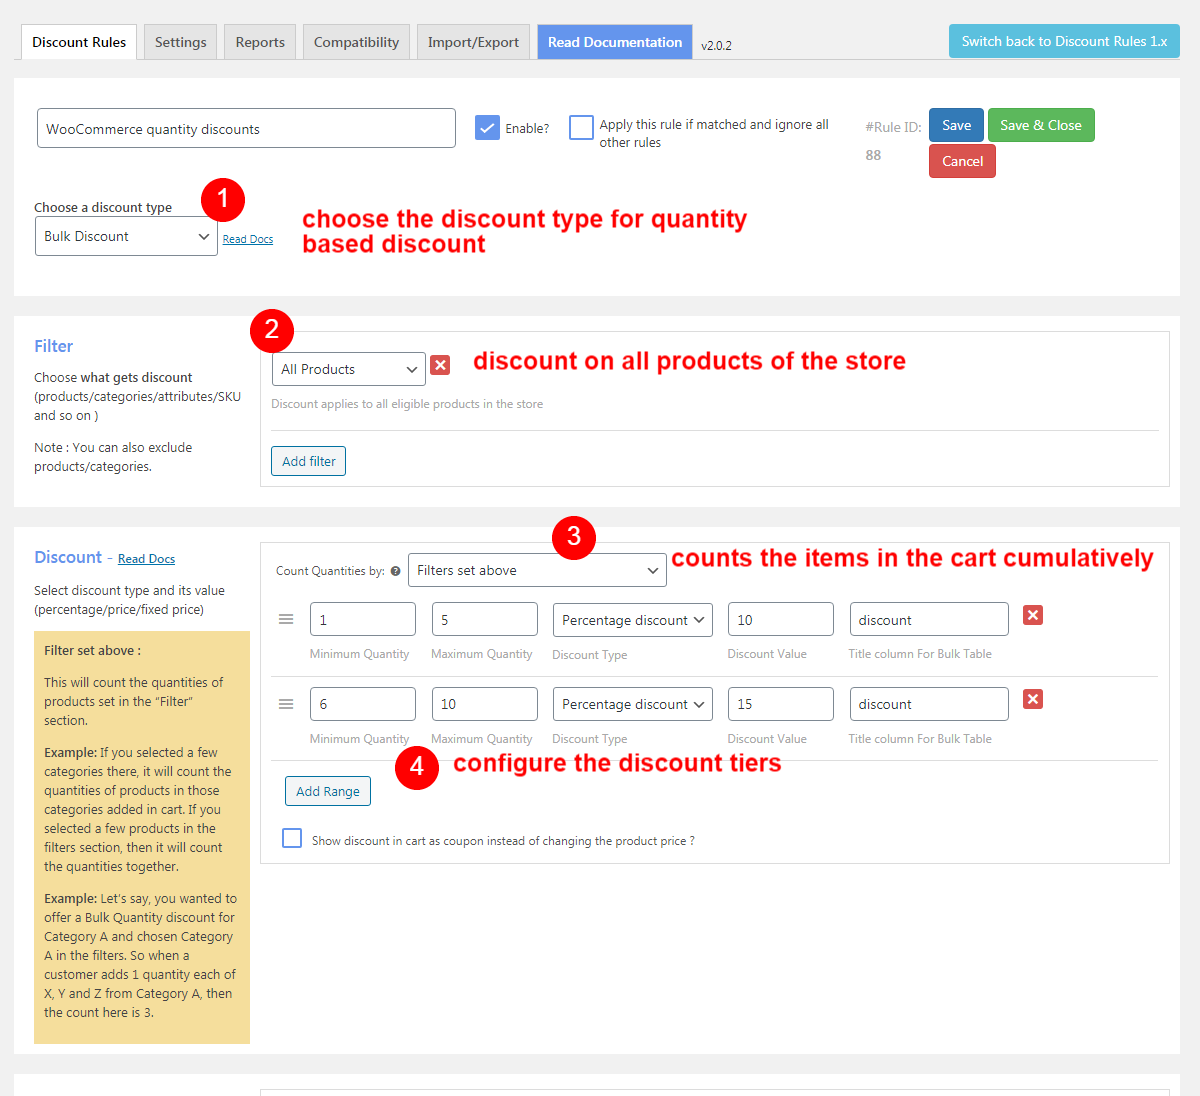Check apply this rule and ignore all other rules
Image resolution: width=1200 pixels, height=1096 pixels.
click(x=581, y=127)
